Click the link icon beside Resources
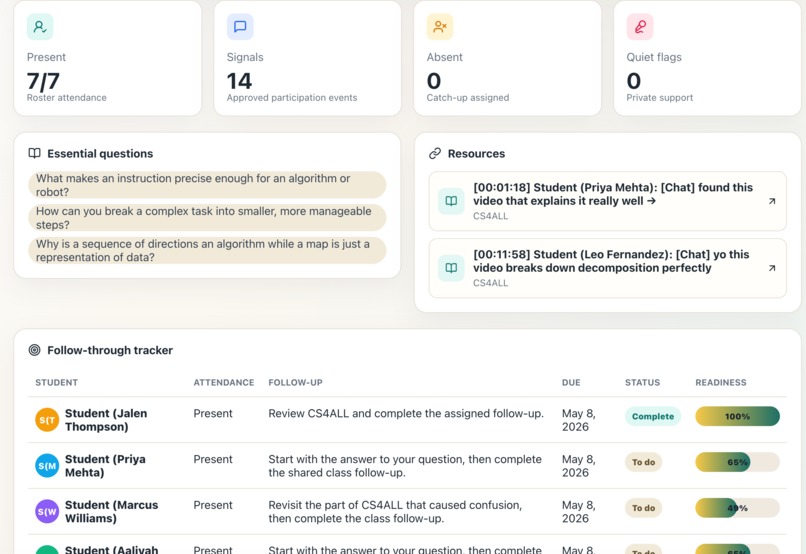This screenshot has width=806, height=554. click(x=435, y=153)
